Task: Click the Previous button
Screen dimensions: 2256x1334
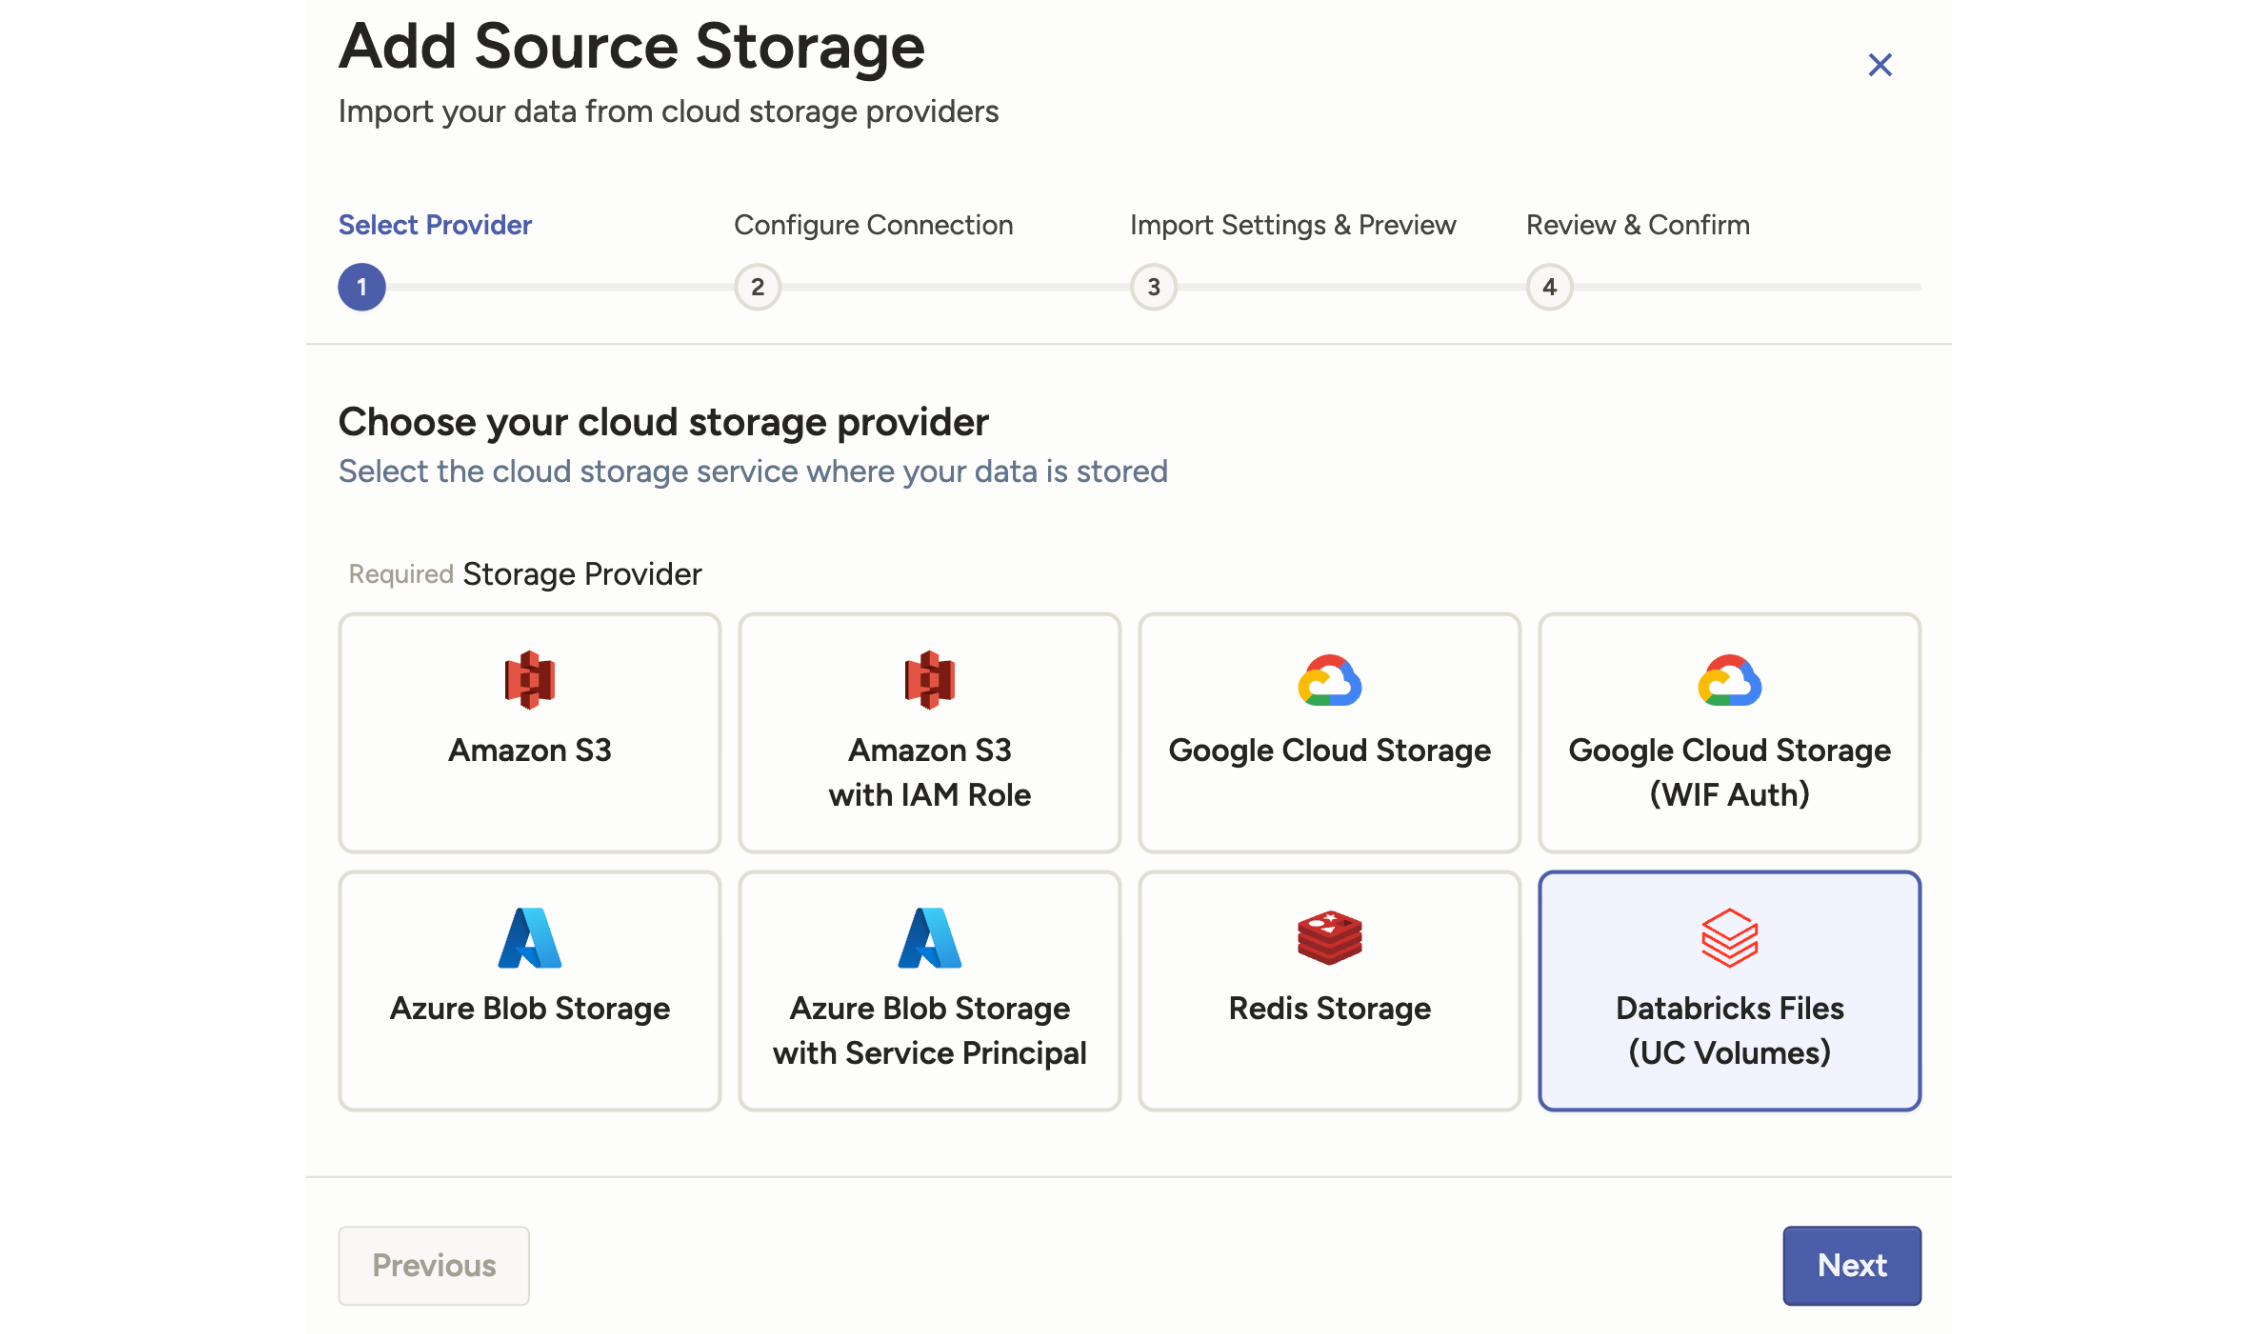Action: point(433,1265)
